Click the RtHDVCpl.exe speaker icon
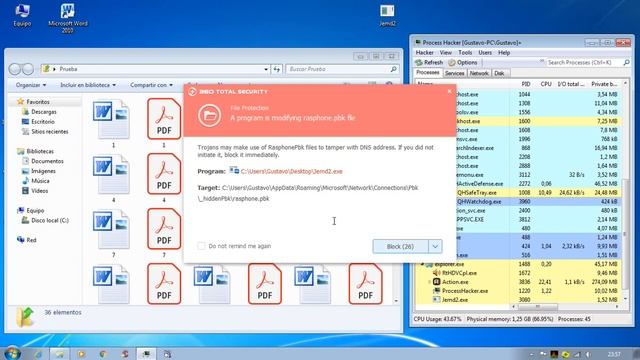This screenshot has height=360, width=640. tap(436, 273)
